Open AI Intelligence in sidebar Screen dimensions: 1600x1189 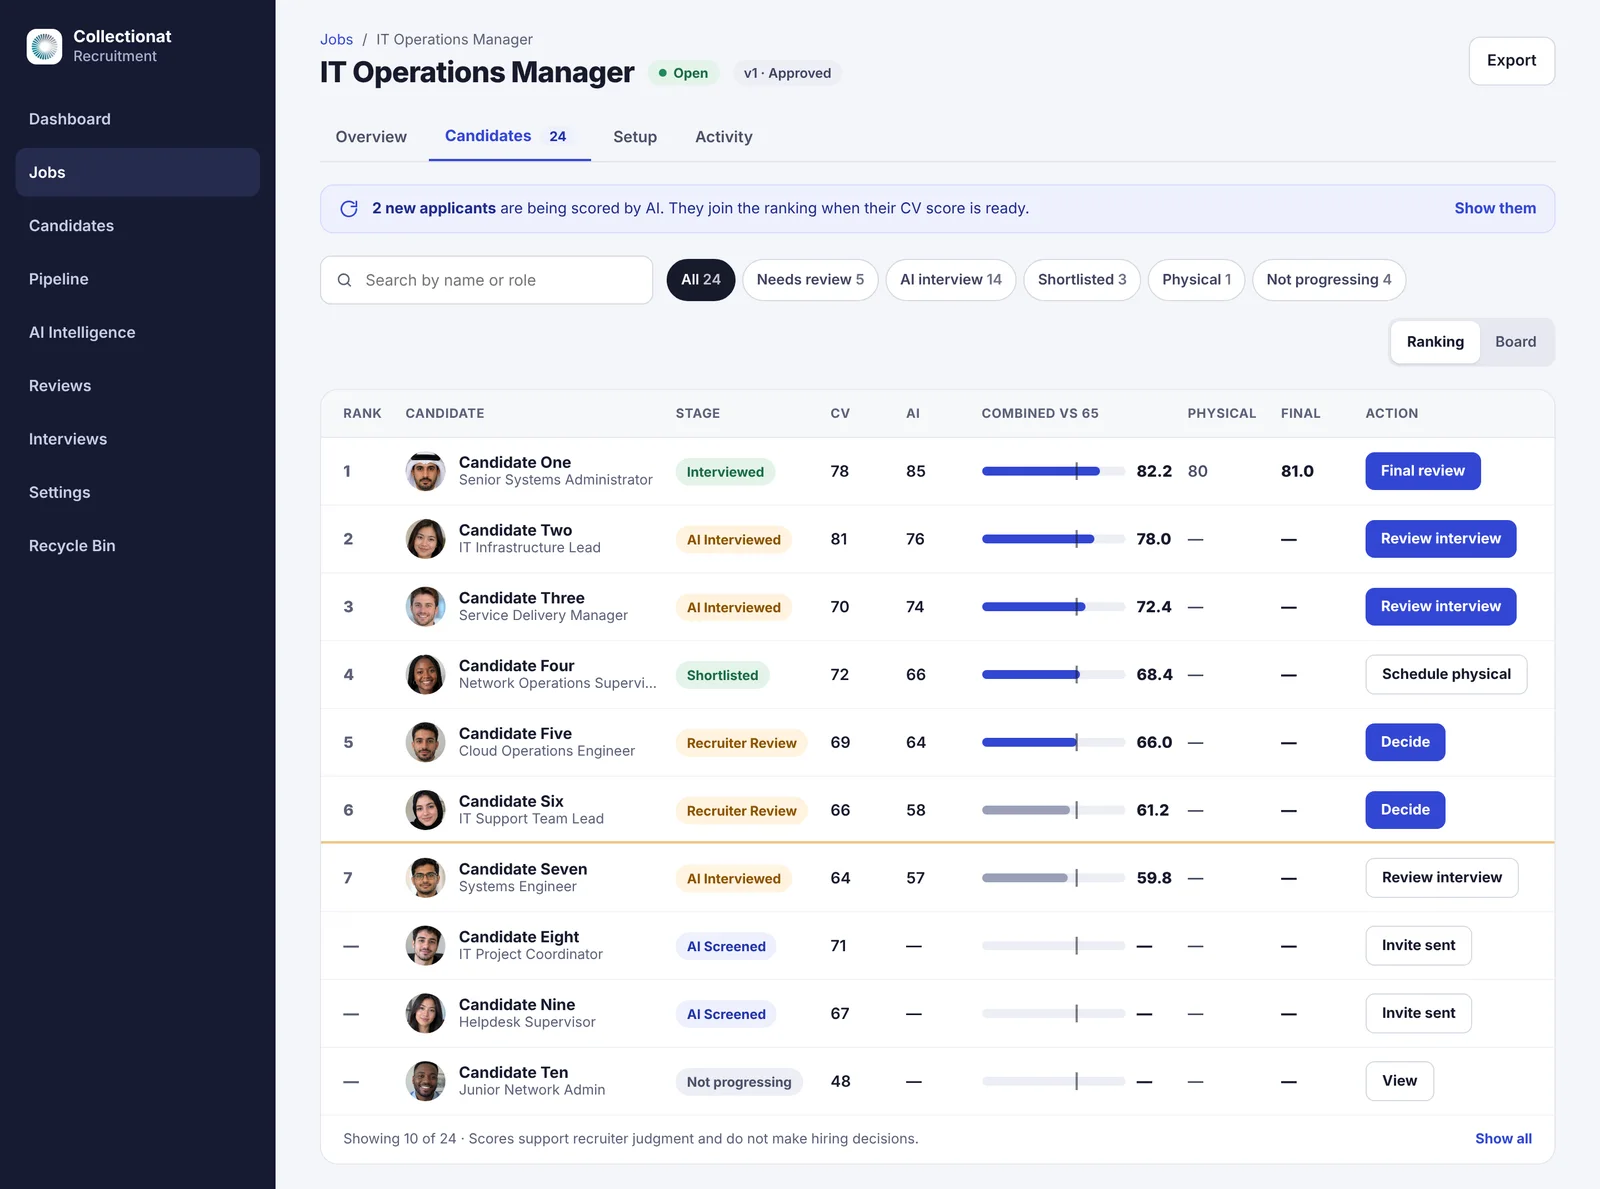coord(138,332)
